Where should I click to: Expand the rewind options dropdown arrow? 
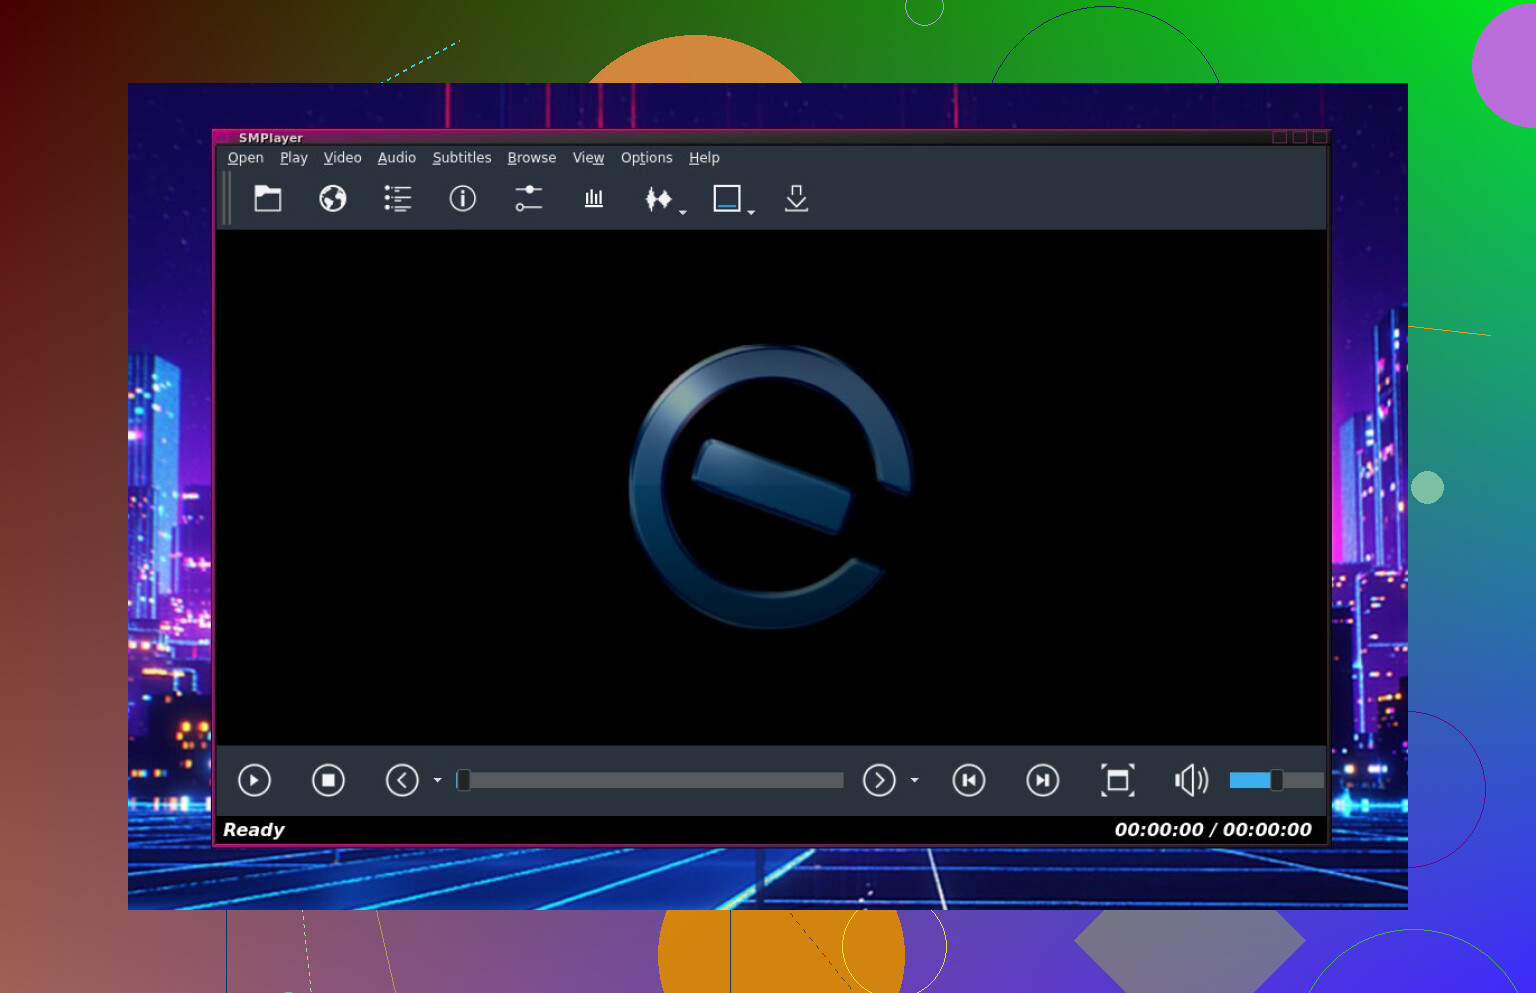tap(437, 780)
